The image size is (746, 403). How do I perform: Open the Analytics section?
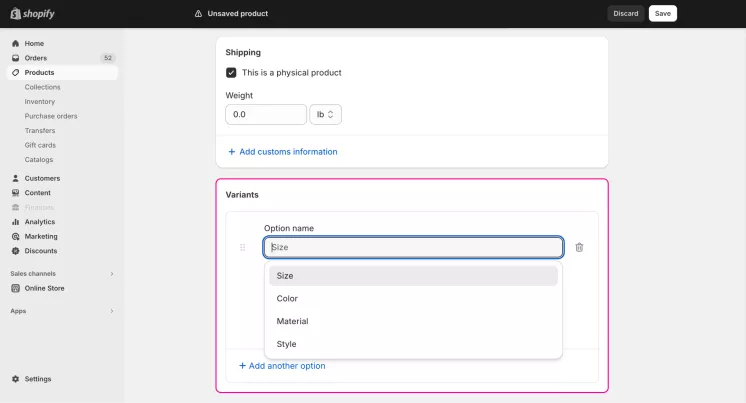[x=40, y=222]
